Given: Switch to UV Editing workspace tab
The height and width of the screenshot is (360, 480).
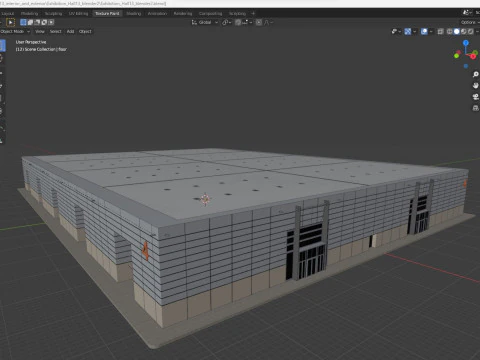Looking at the screenshot, I should (78, 13).
